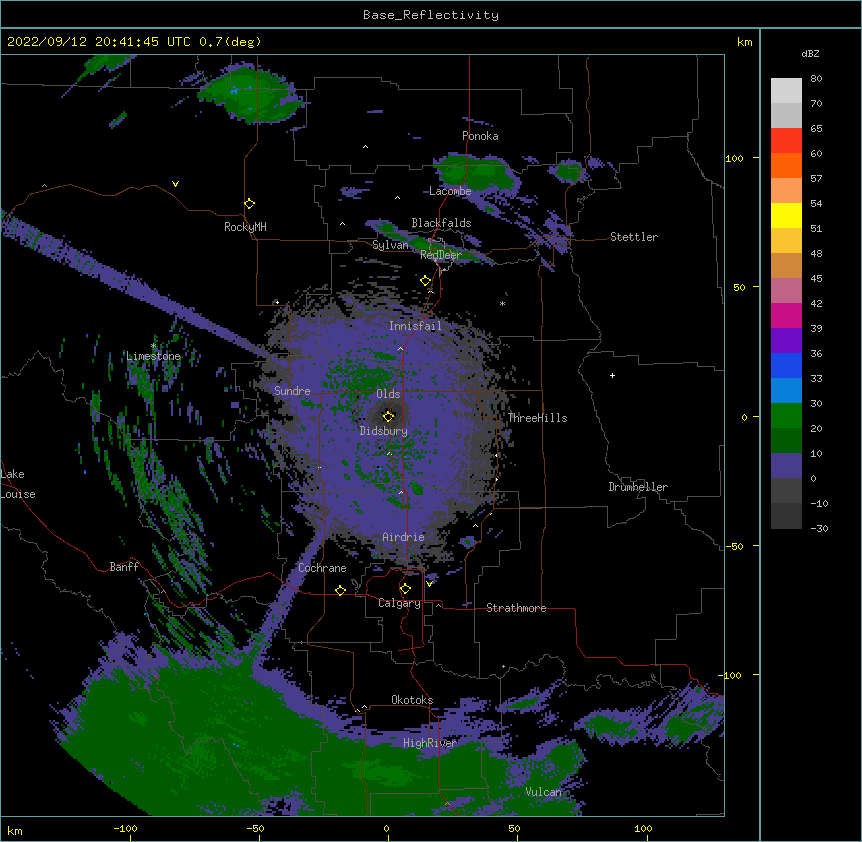Click the km unit label at top right
This screenshot has width=862, height=842.
[745, 42]
